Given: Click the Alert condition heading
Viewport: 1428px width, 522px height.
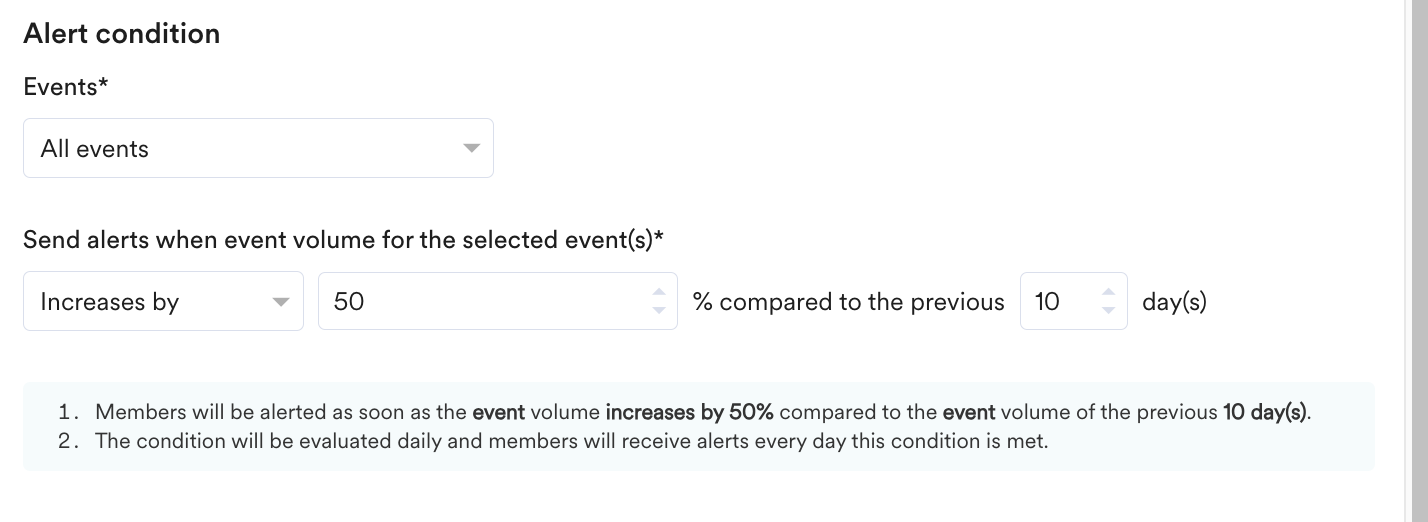Looking at the screenshot, I should coord(121,34).
